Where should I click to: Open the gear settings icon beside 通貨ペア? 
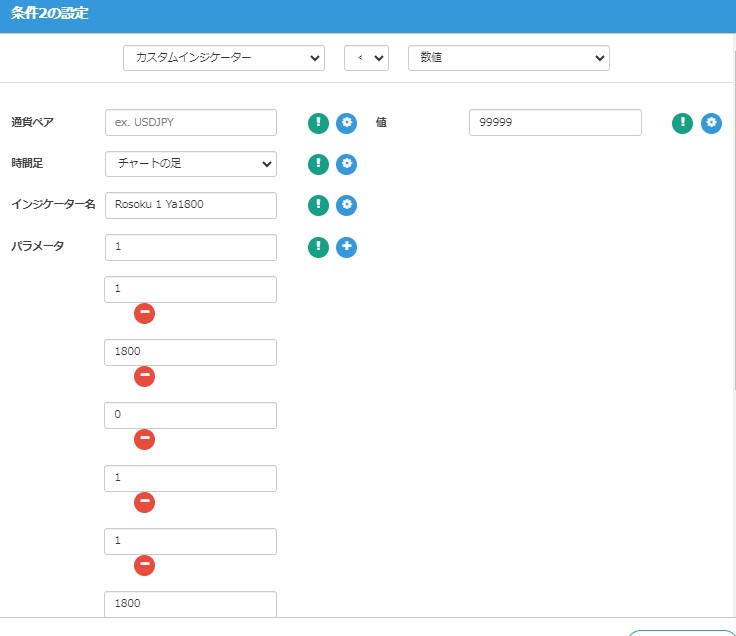(x=346, y=123)
